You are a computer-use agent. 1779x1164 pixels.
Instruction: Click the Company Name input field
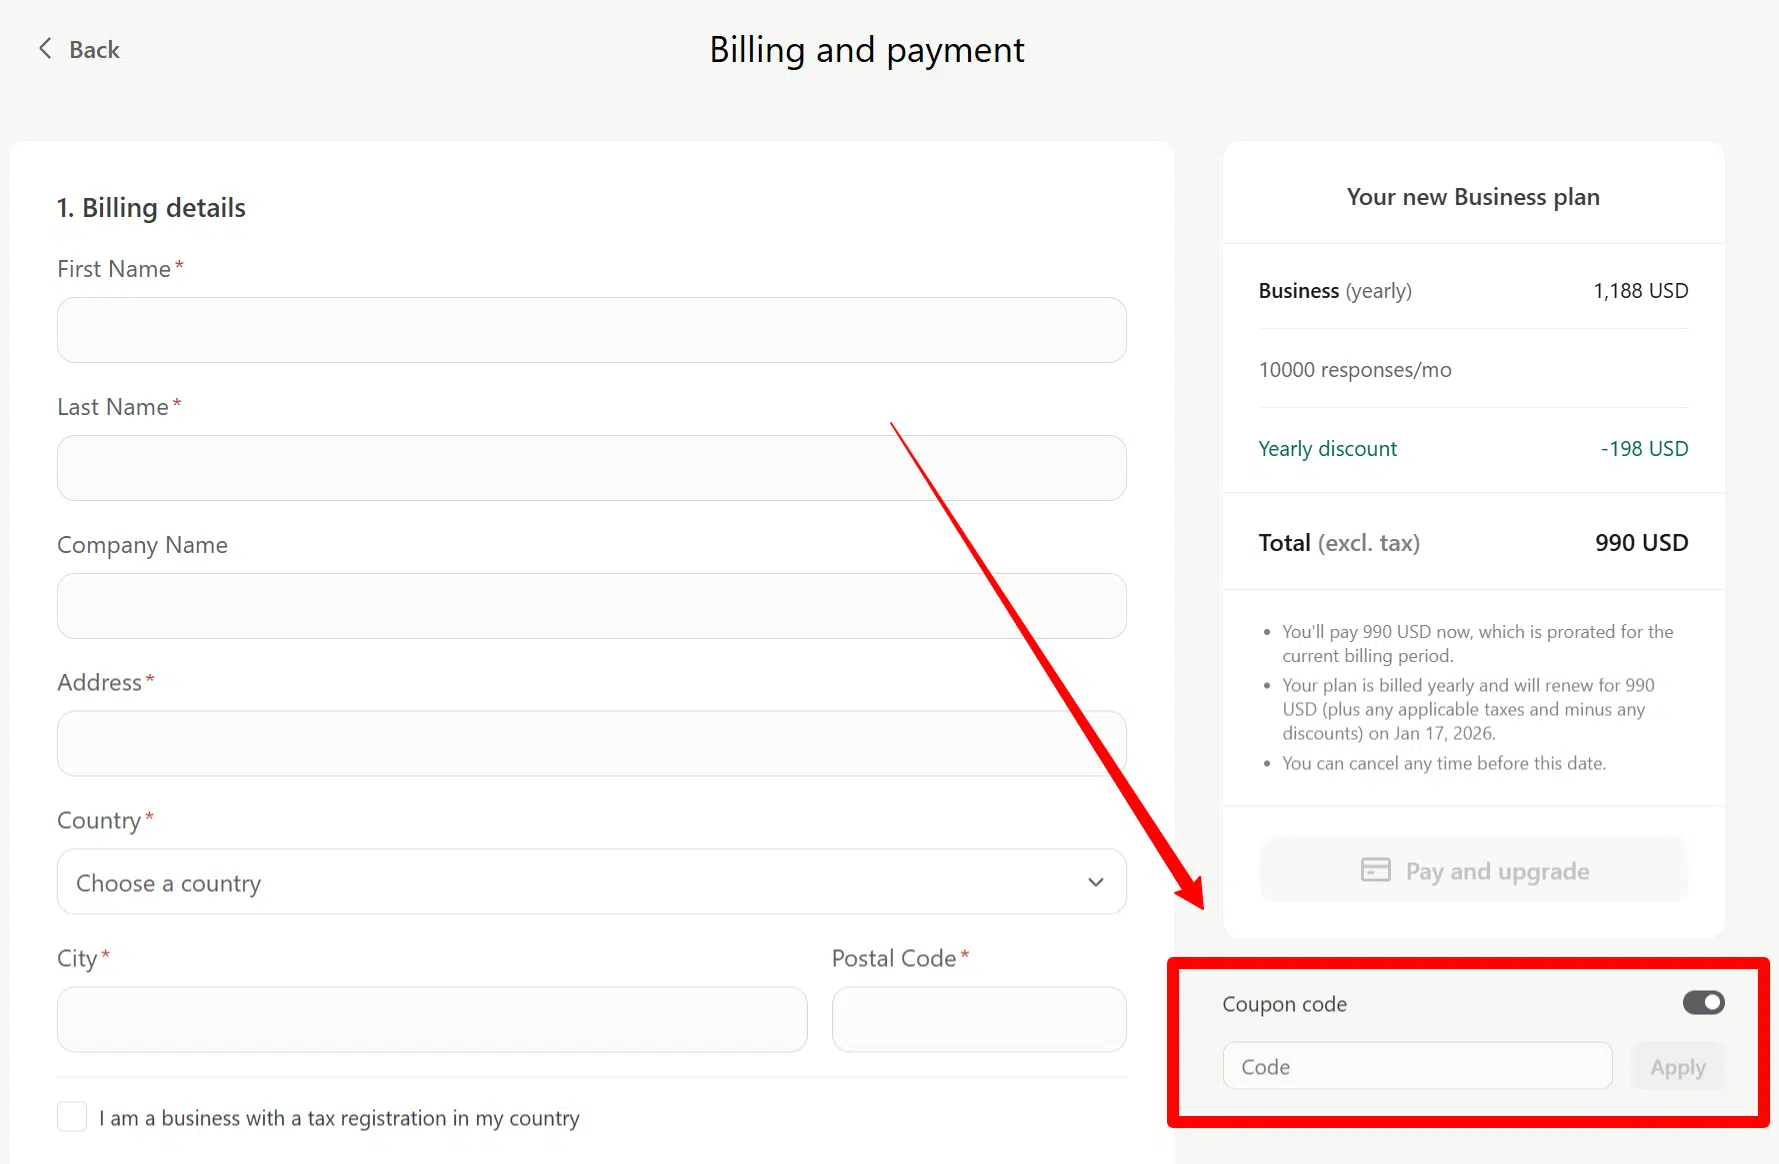coord(592,606)
